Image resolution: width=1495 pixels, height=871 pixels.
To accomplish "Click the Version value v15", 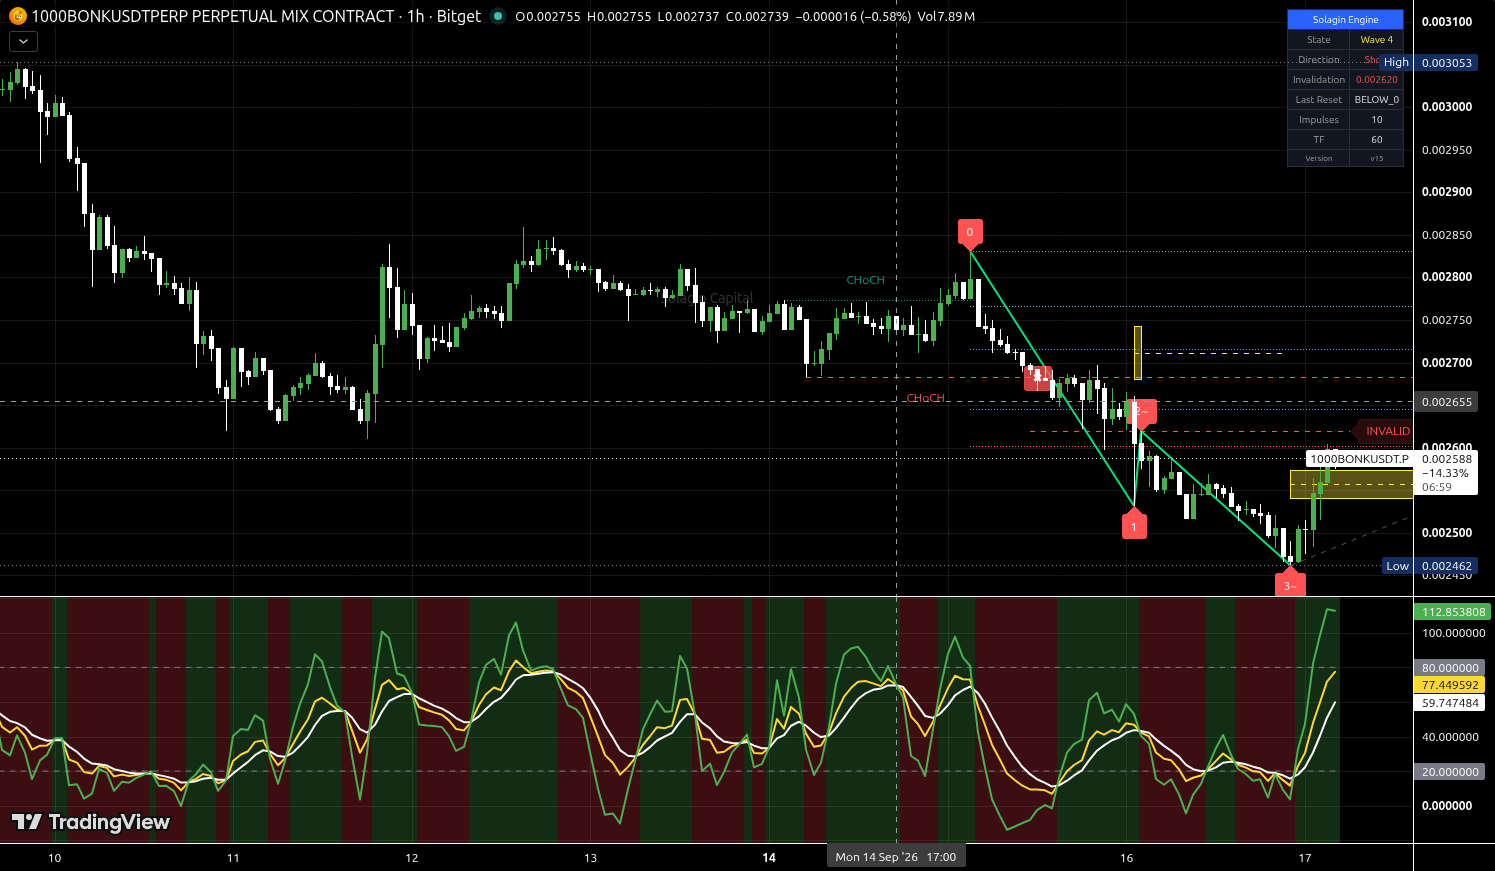I will (1376, 158).
